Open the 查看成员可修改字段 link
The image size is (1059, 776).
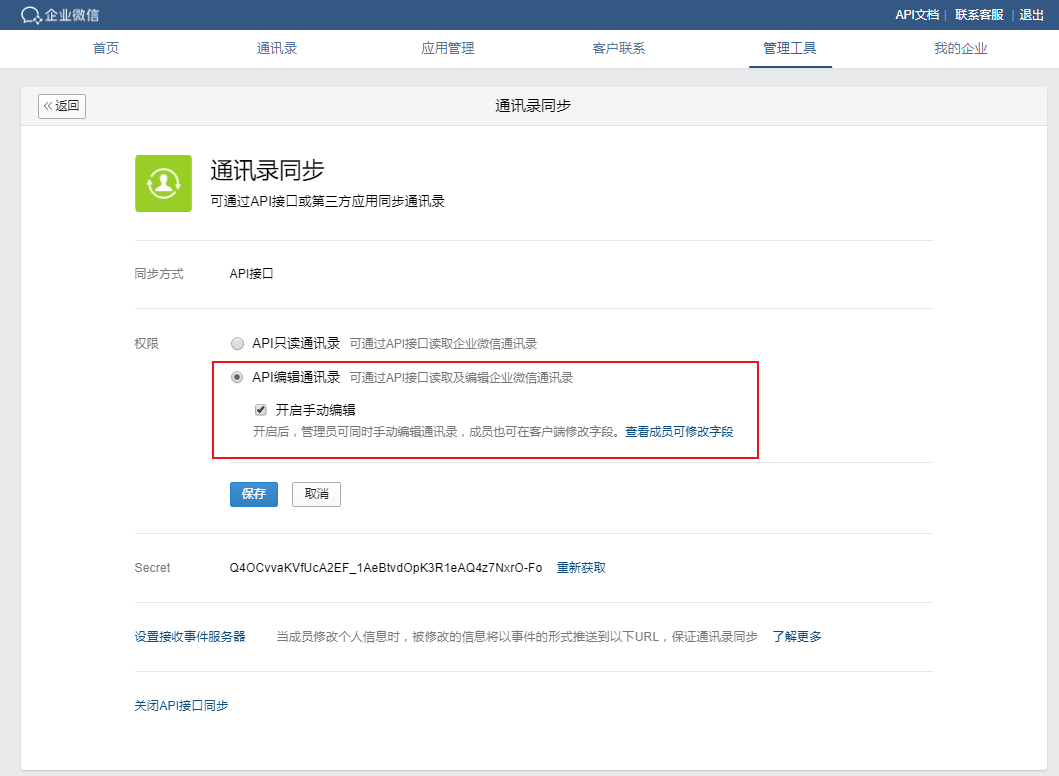click(x=679, y=432)
